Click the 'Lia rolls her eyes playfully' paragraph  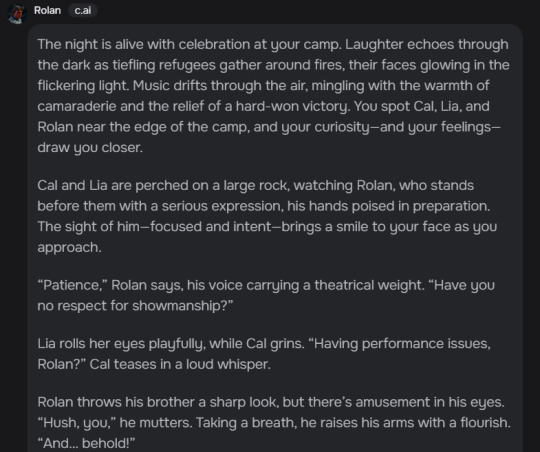(x=264, y=354)
